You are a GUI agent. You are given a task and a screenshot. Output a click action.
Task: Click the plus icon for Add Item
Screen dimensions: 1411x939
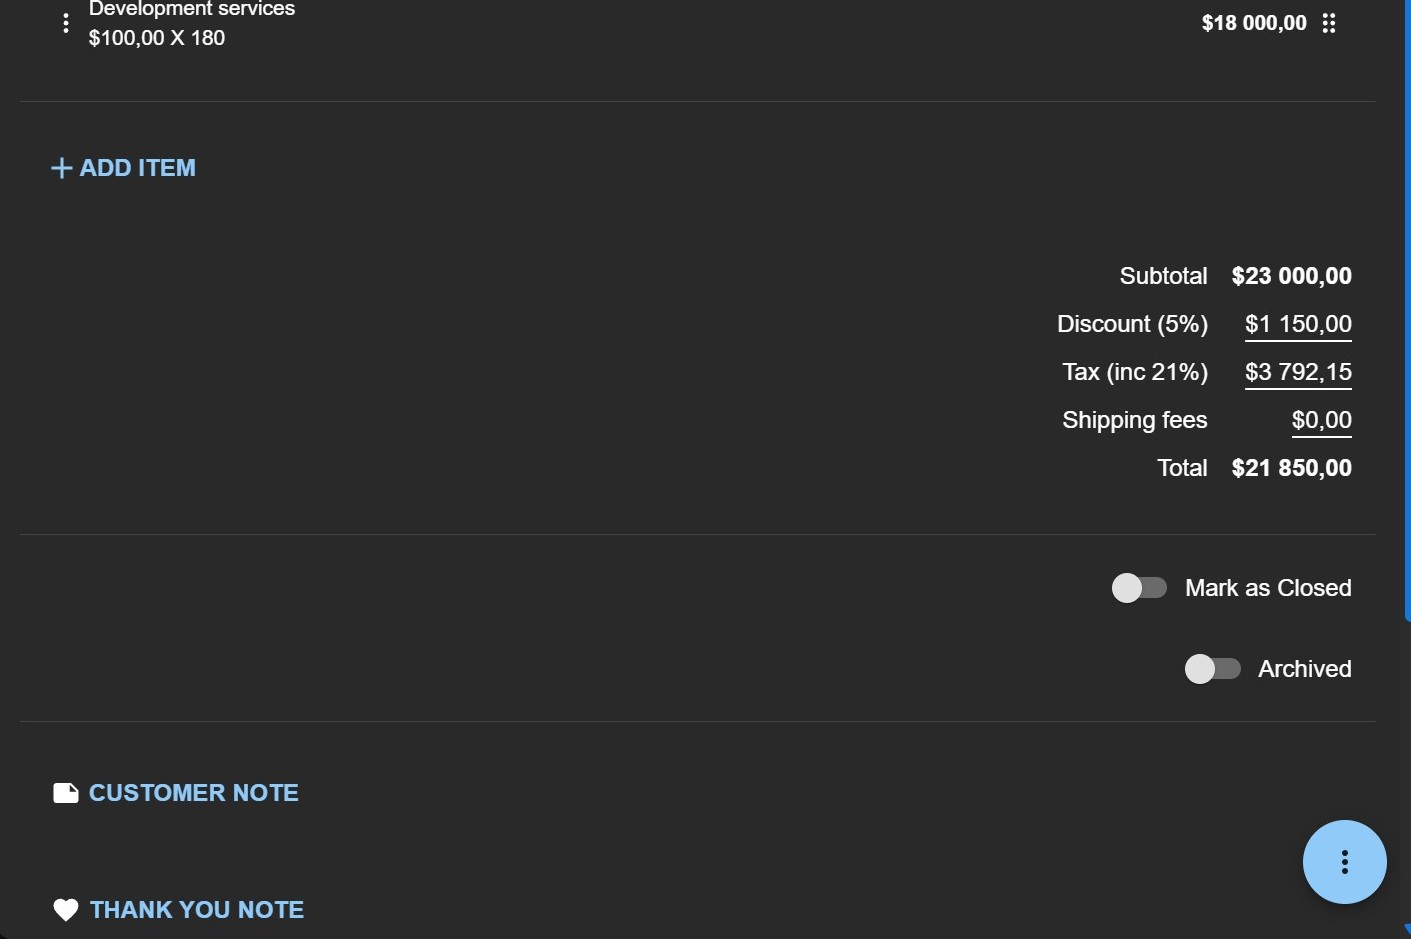pos(61,168)
